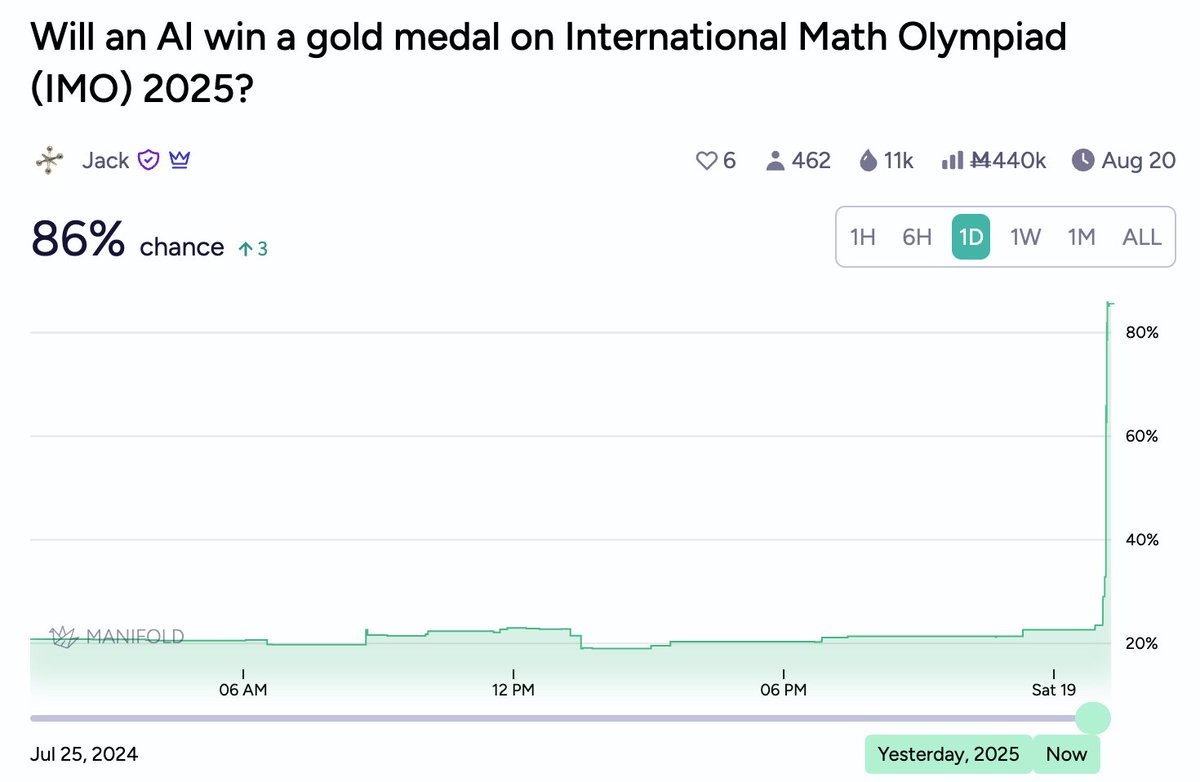1200x782 pixels.
Task: Switch chart to 1M range
Action: [x=1081, y=237]
